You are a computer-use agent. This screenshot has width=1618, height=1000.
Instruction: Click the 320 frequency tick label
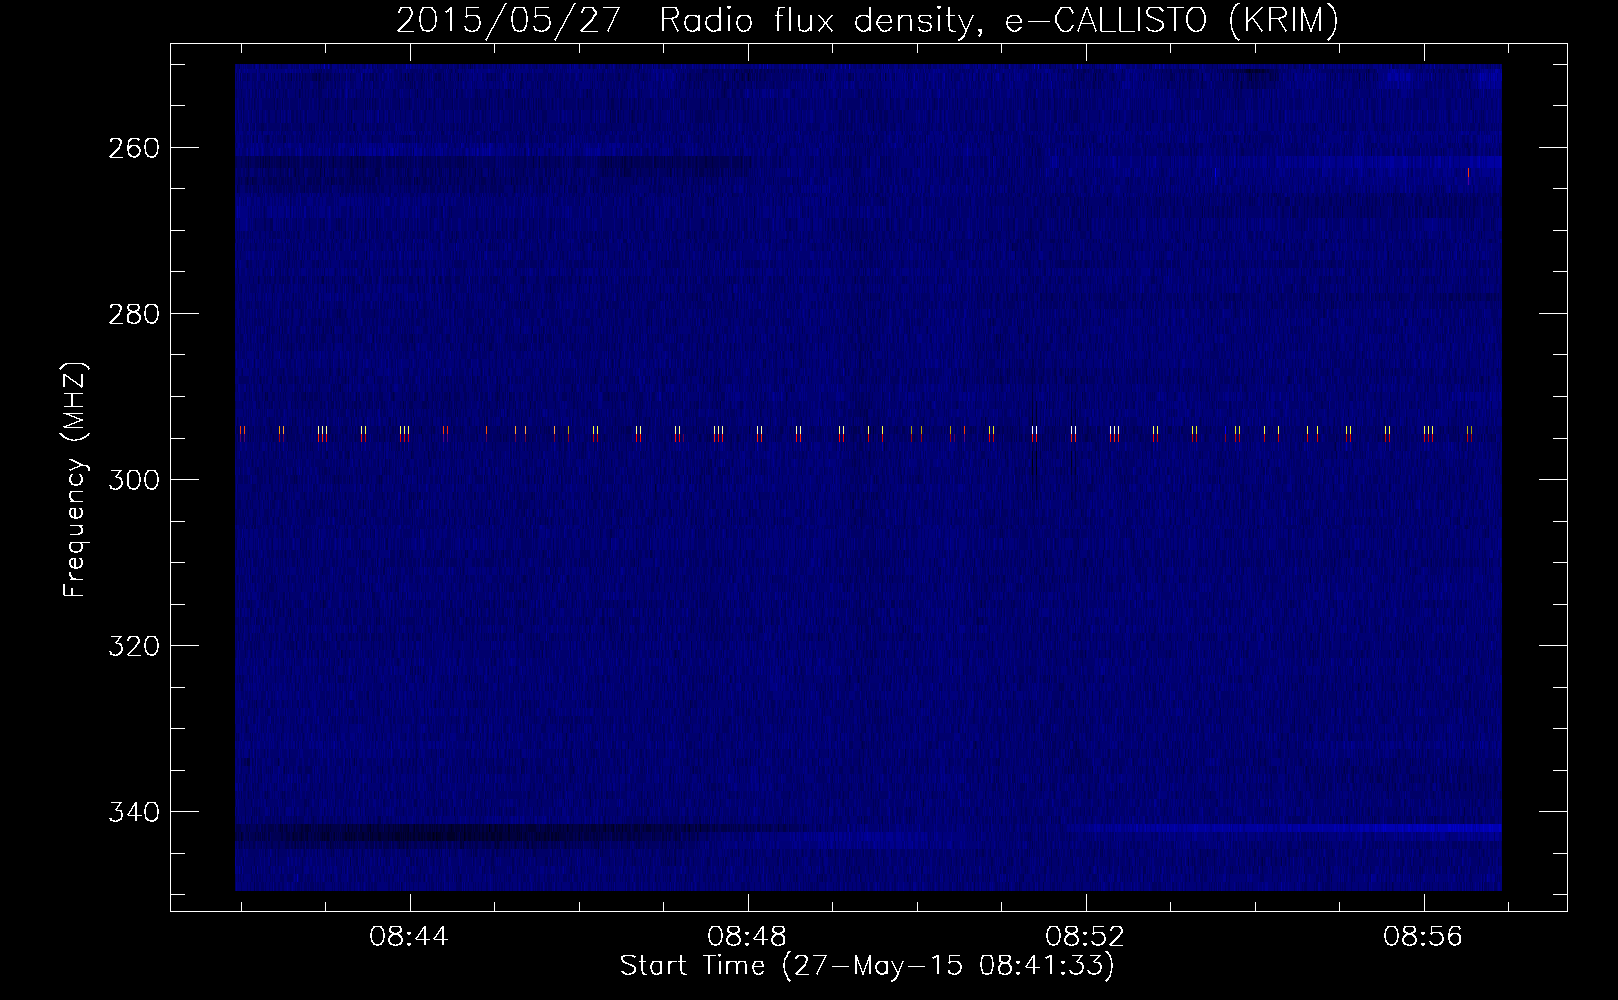(133, 646)
